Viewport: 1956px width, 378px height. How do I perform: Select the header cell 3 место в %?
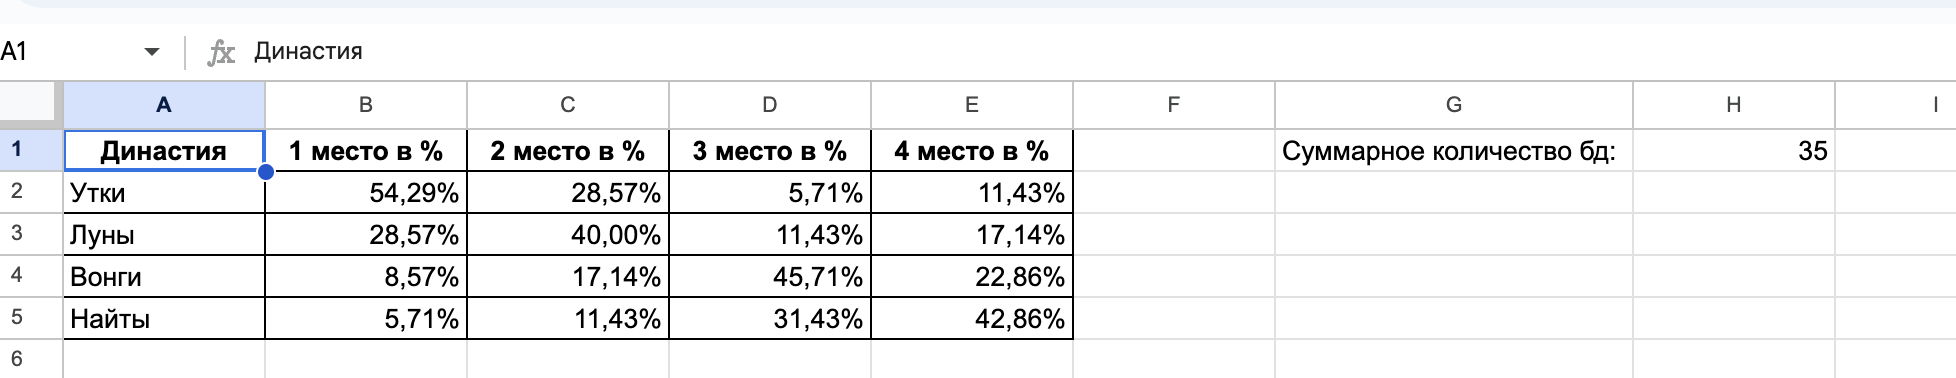[770, 151]
